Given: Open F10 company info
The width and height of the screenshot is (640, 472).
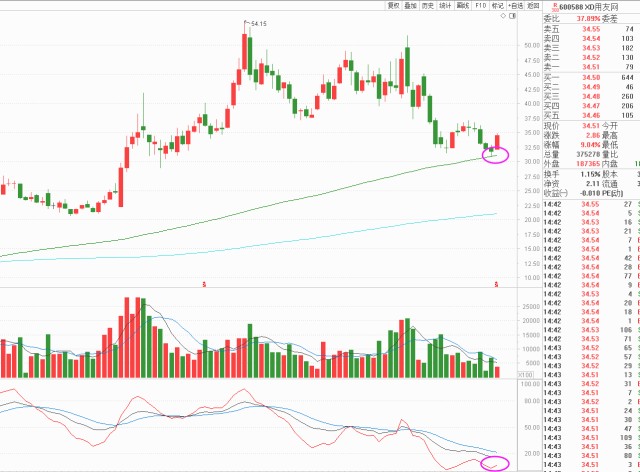Looking at the screenshot, I should point(480,5).
